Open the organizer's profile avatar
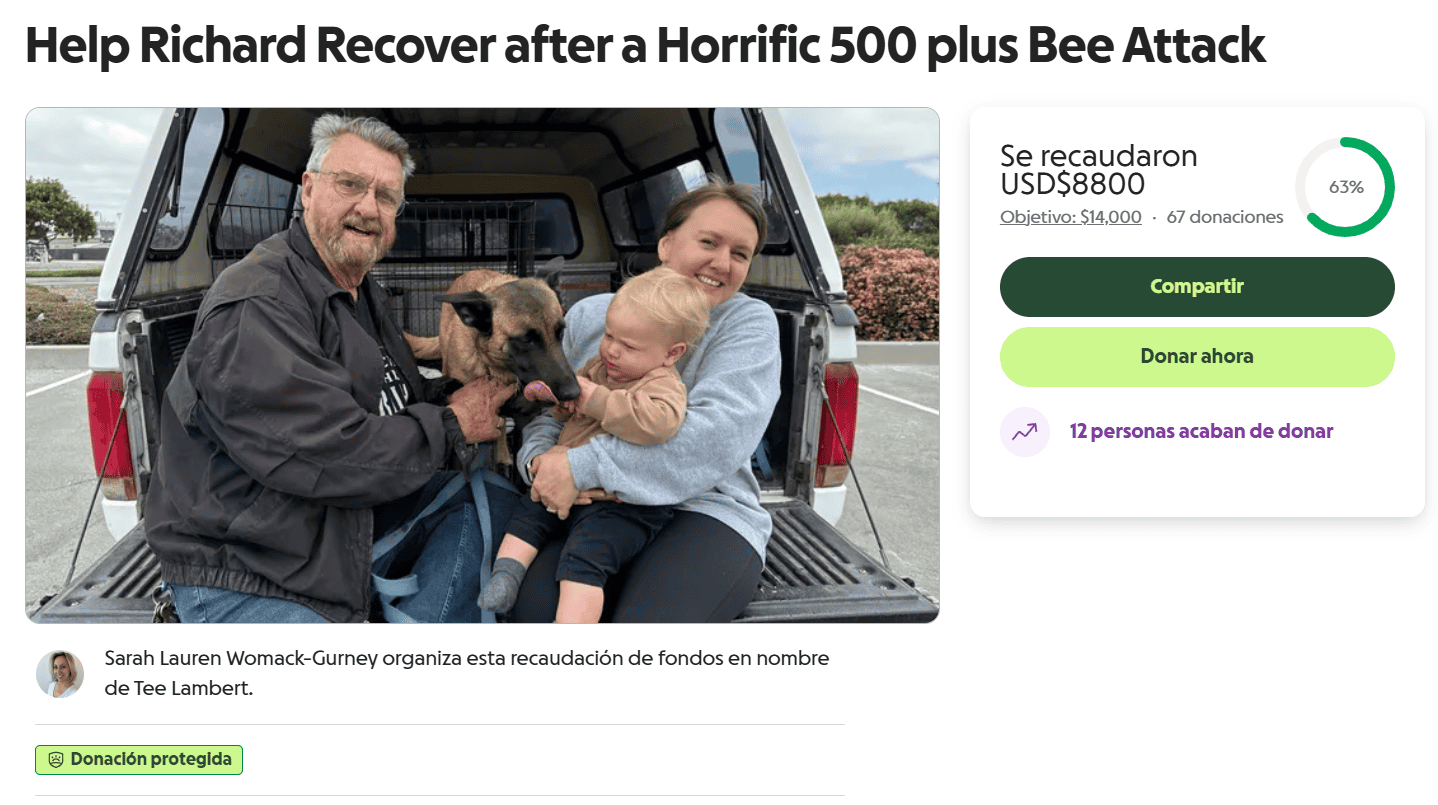This screenshot has height=805, width=1438. (x=60, y=674)
